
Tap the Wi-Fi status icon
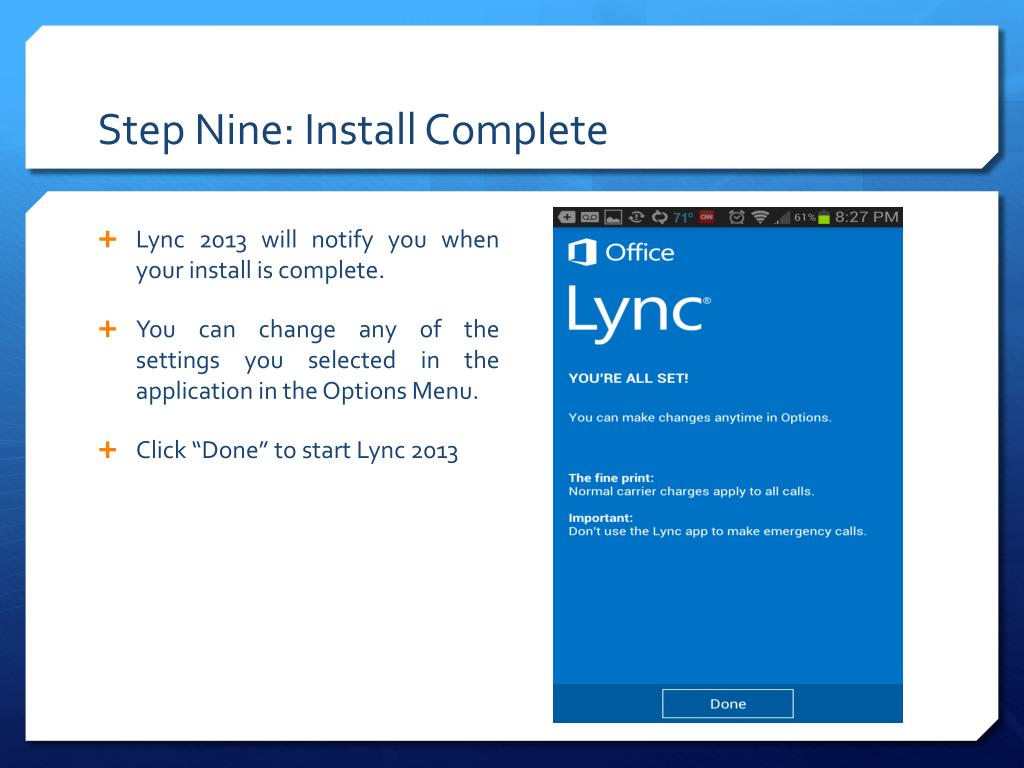coord(760,217)
